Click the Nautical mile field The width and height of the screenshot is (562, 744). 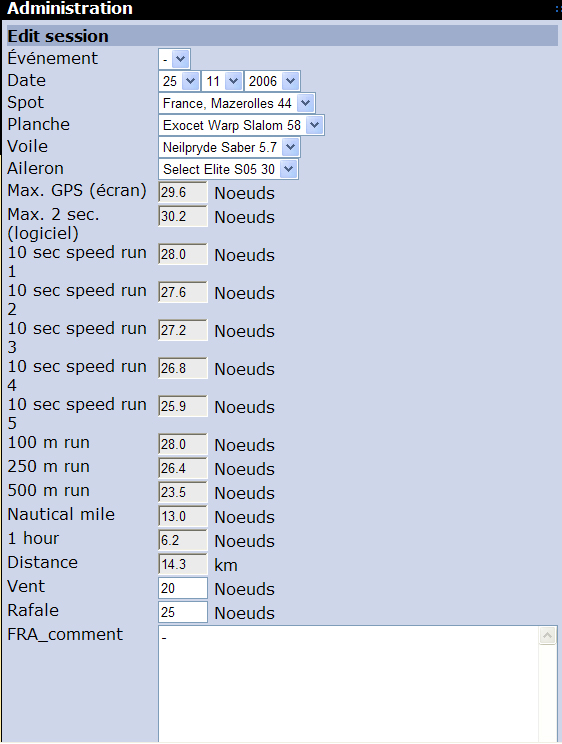[183, 516]
